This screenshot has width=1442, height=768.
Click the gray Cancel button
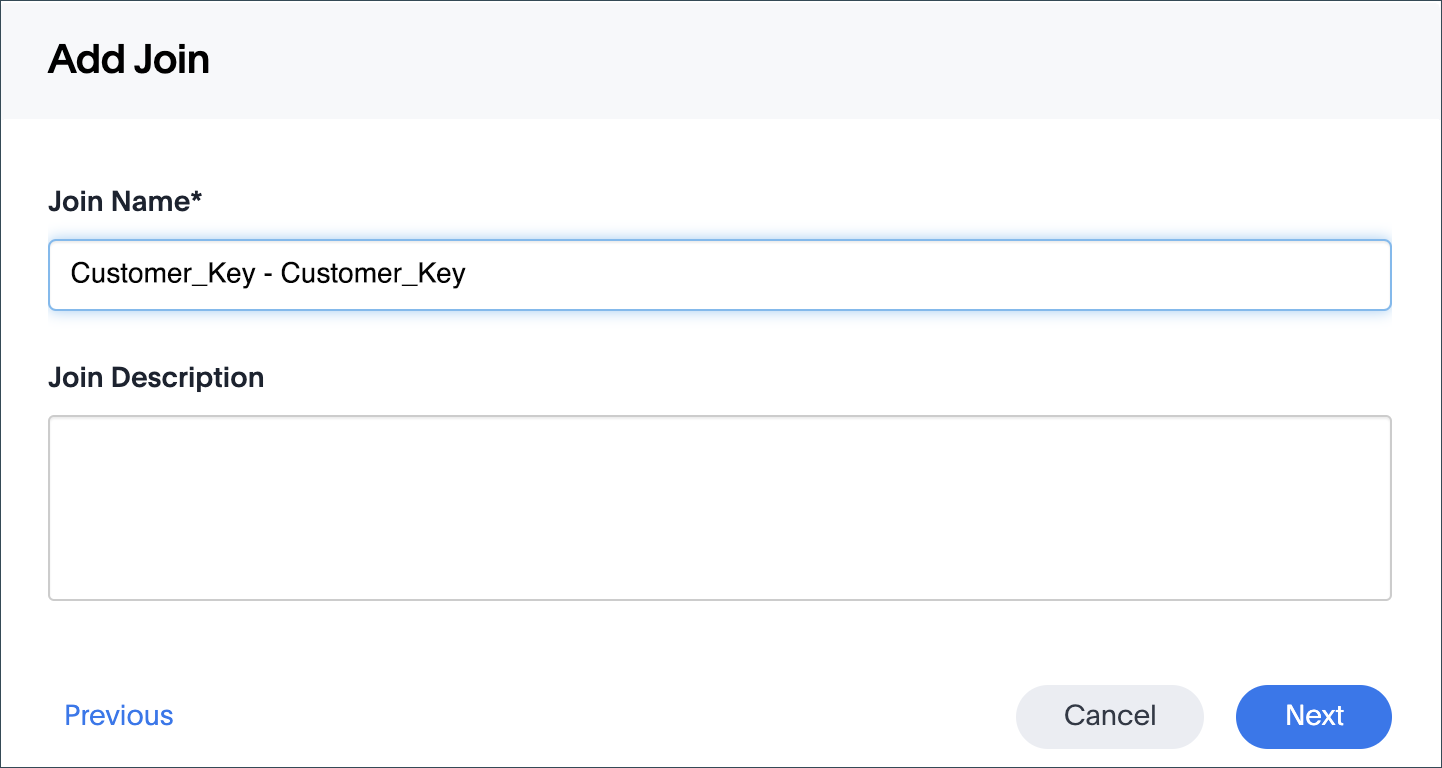1109,716
